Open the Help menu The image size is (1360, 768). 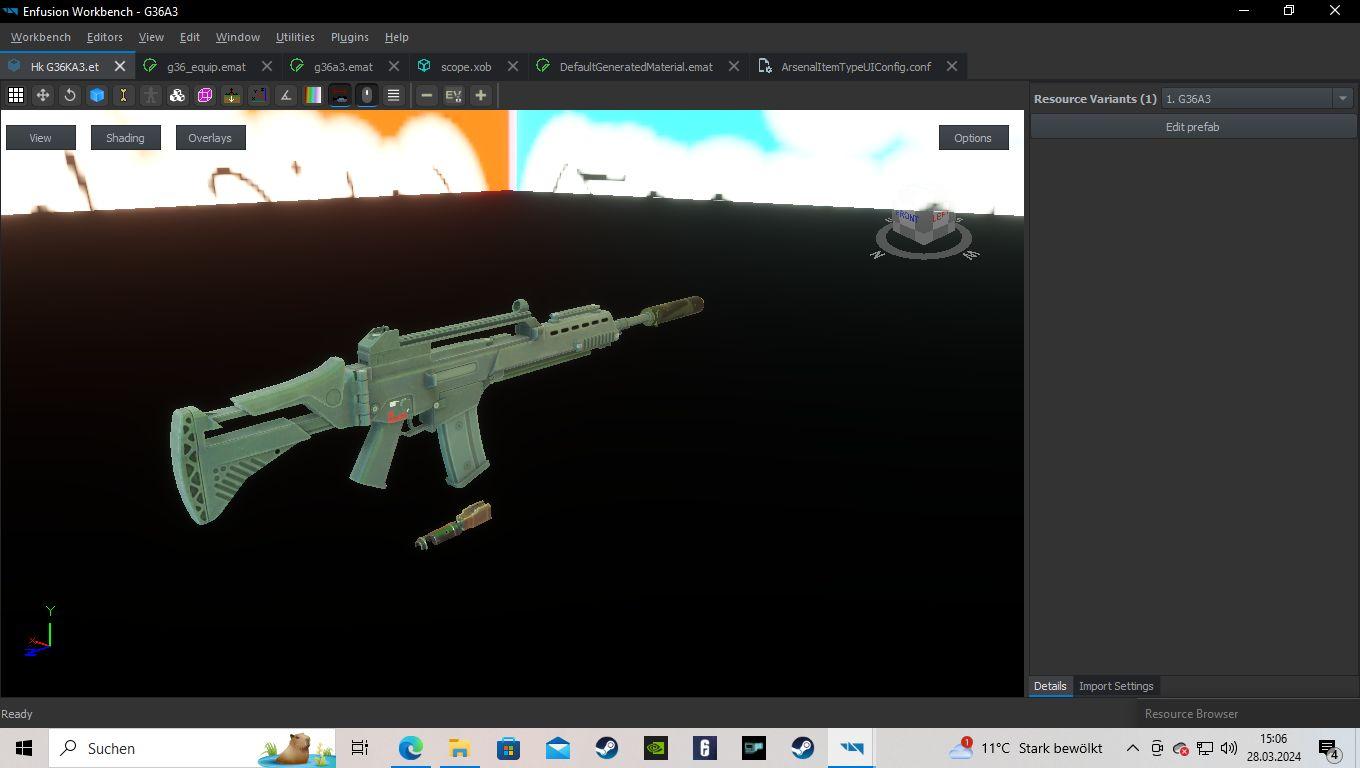click(397, 37)
